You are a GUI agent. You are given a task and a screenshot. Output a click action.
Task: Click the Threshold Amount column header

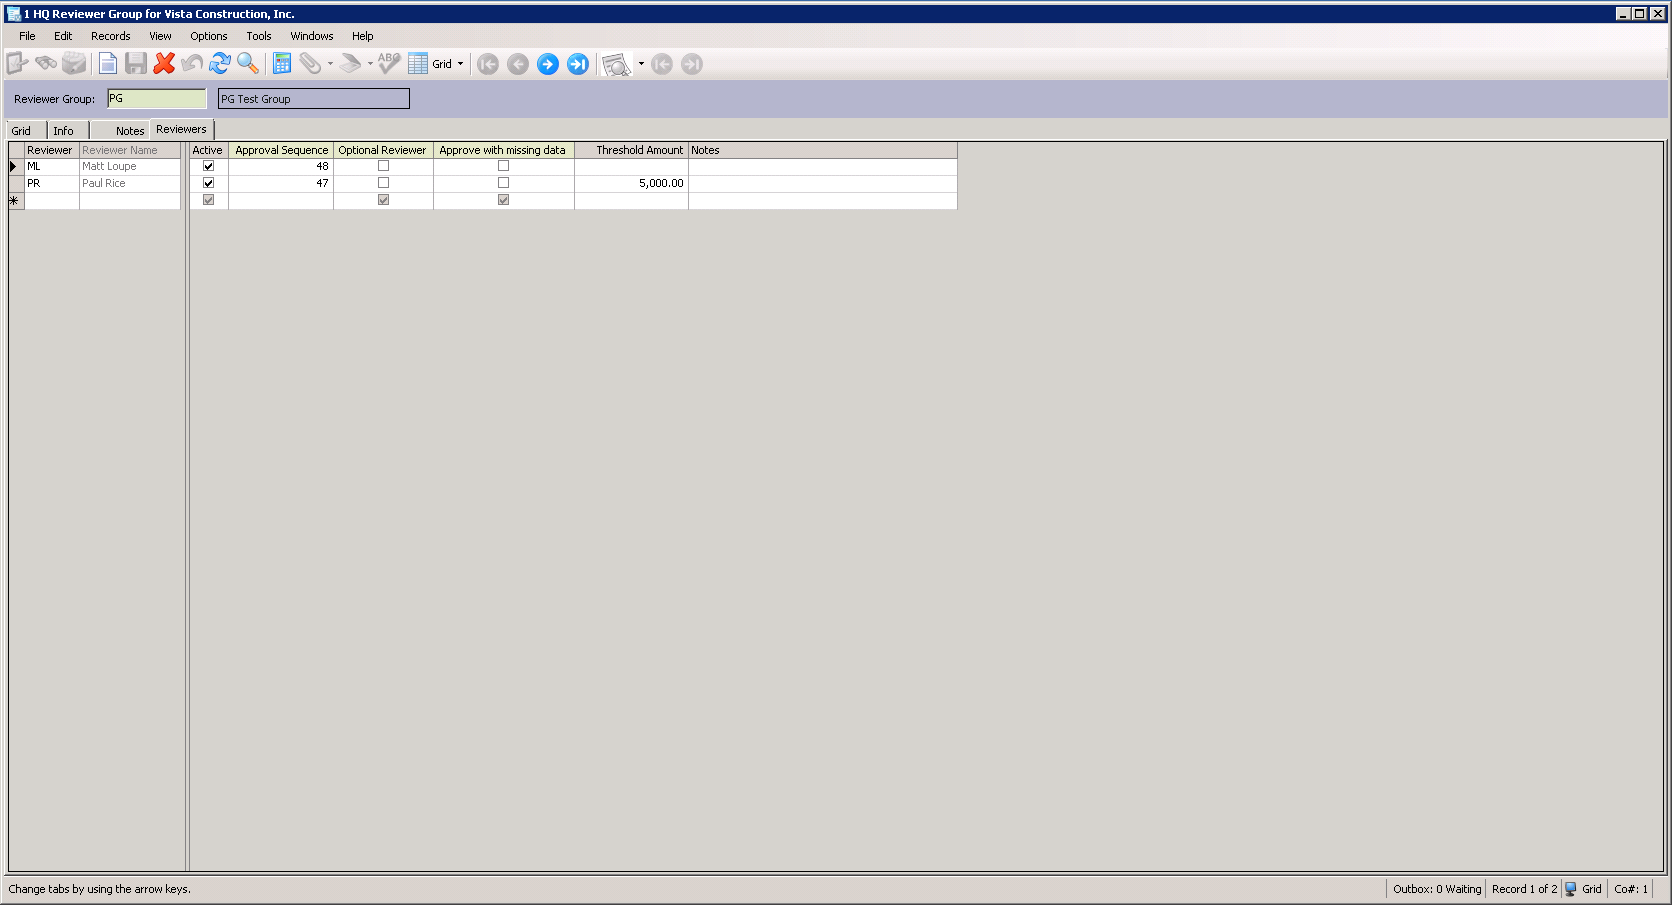coord(631,150)
